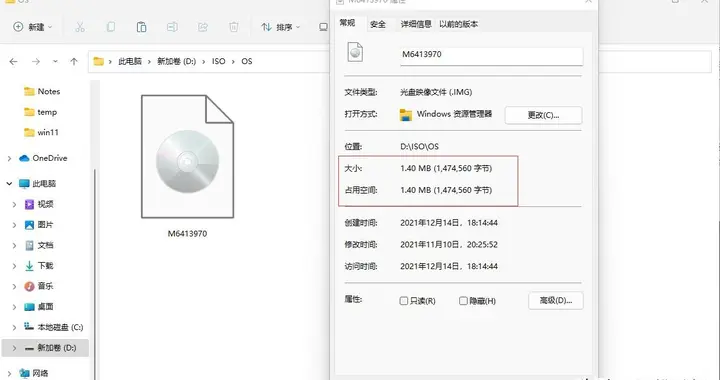Switch to the 常规 (General) tab

point(347,23)
